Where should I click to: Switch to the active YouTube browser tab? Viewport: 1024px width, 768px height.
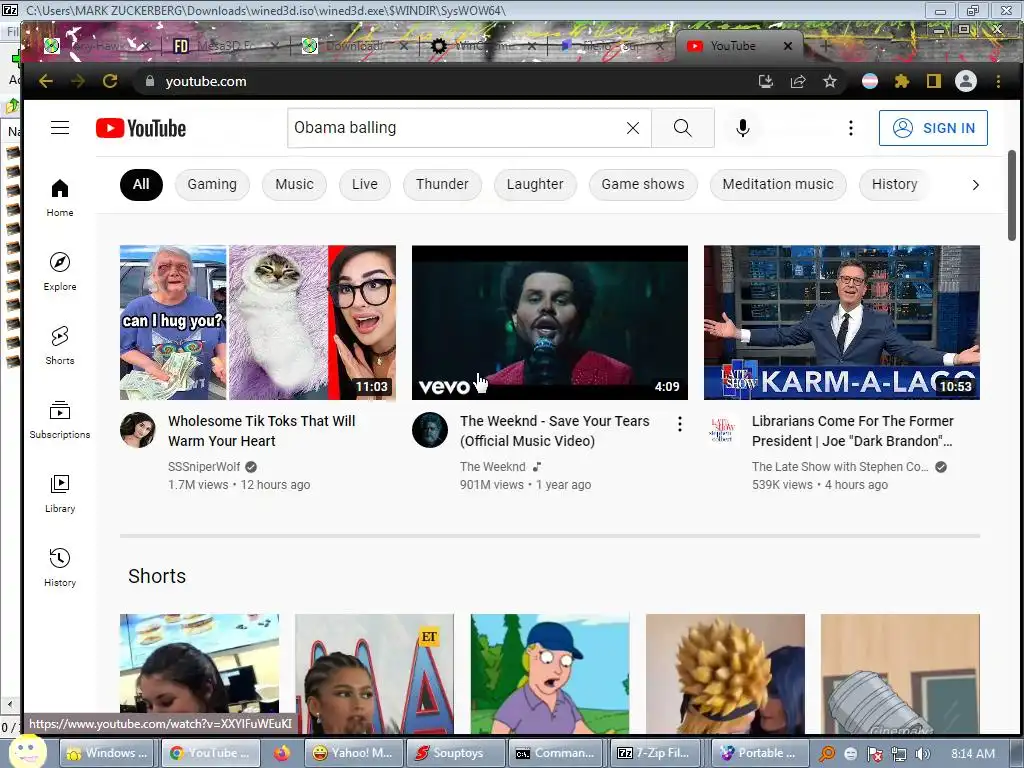[731, 46]
